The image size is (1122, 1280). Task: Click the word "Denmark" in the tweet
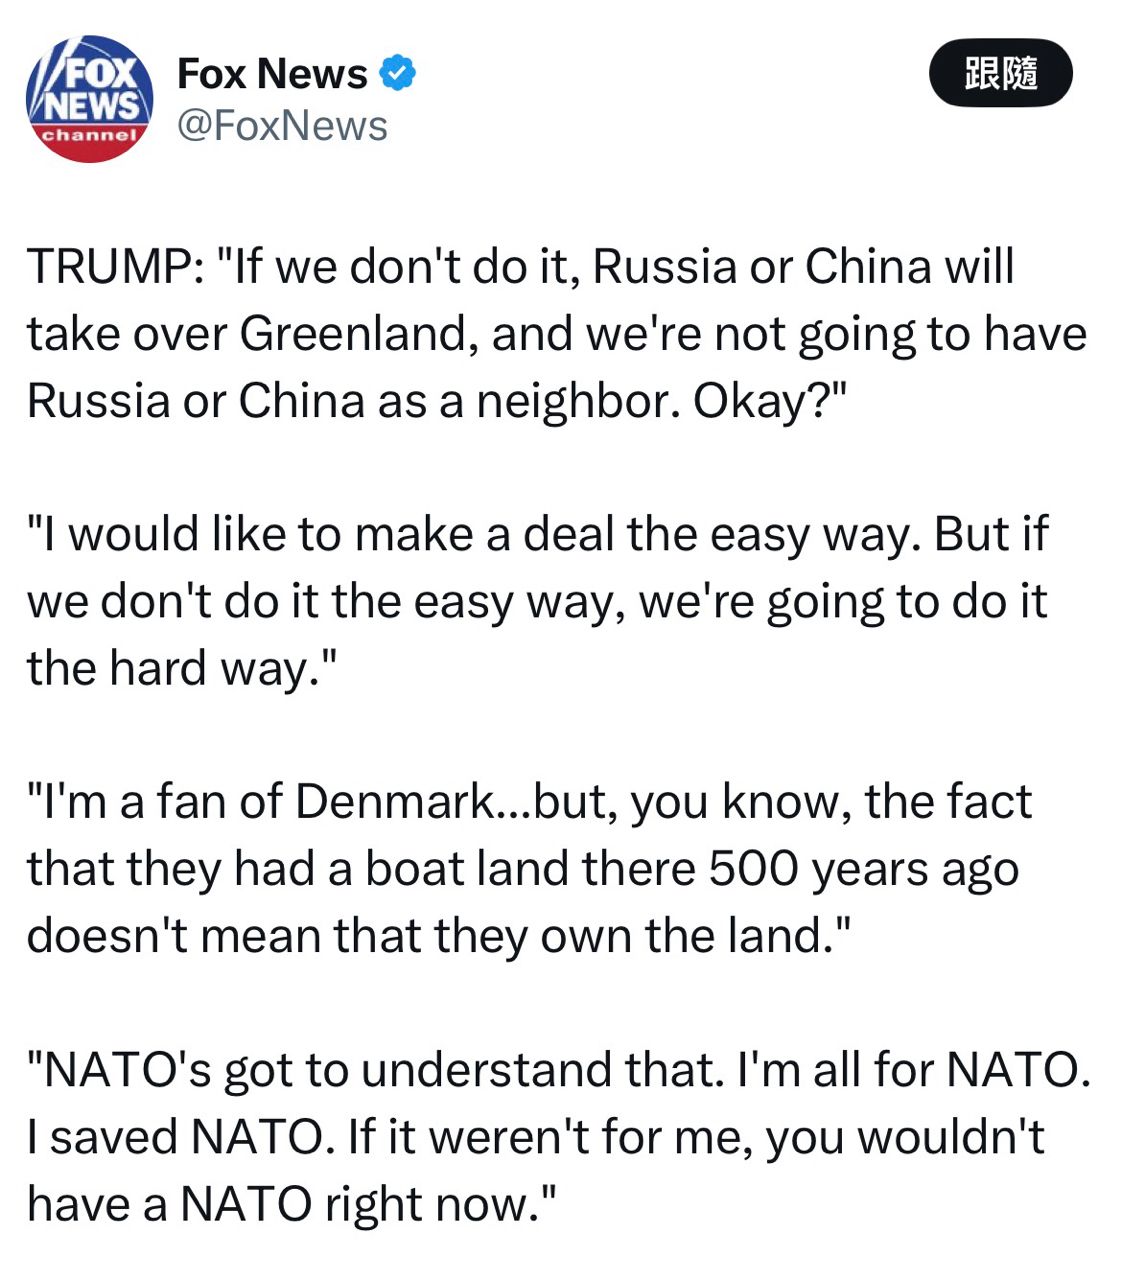[394, 802]
